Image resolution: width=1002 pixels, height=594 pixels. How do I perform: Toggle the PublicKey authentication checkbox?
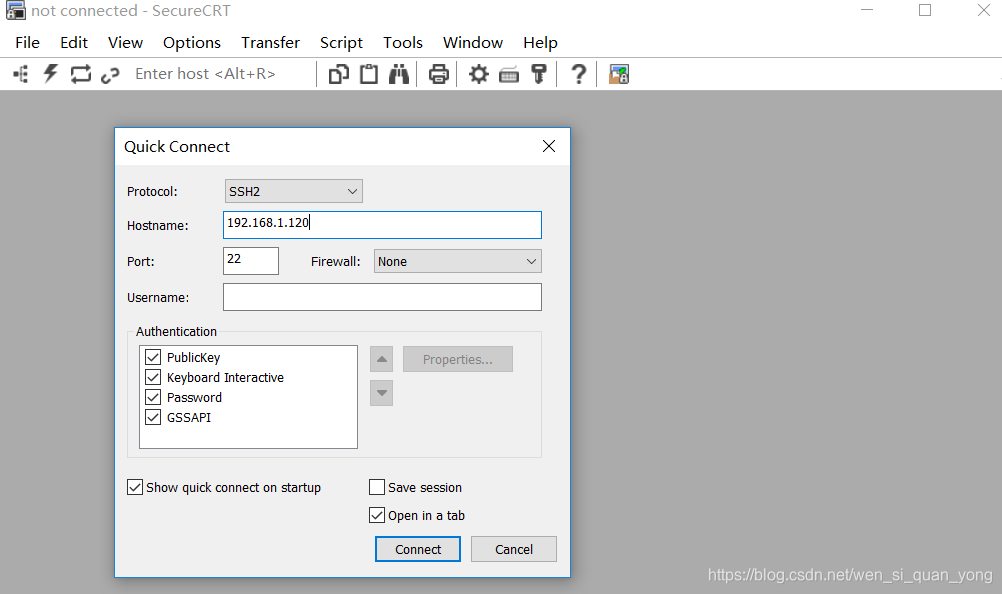point(153,357)
